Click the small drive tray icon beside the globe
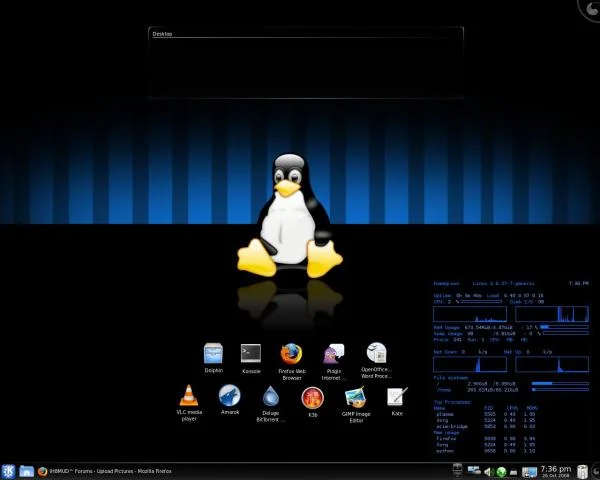This screenshot has height=480, width=600. 514,473
